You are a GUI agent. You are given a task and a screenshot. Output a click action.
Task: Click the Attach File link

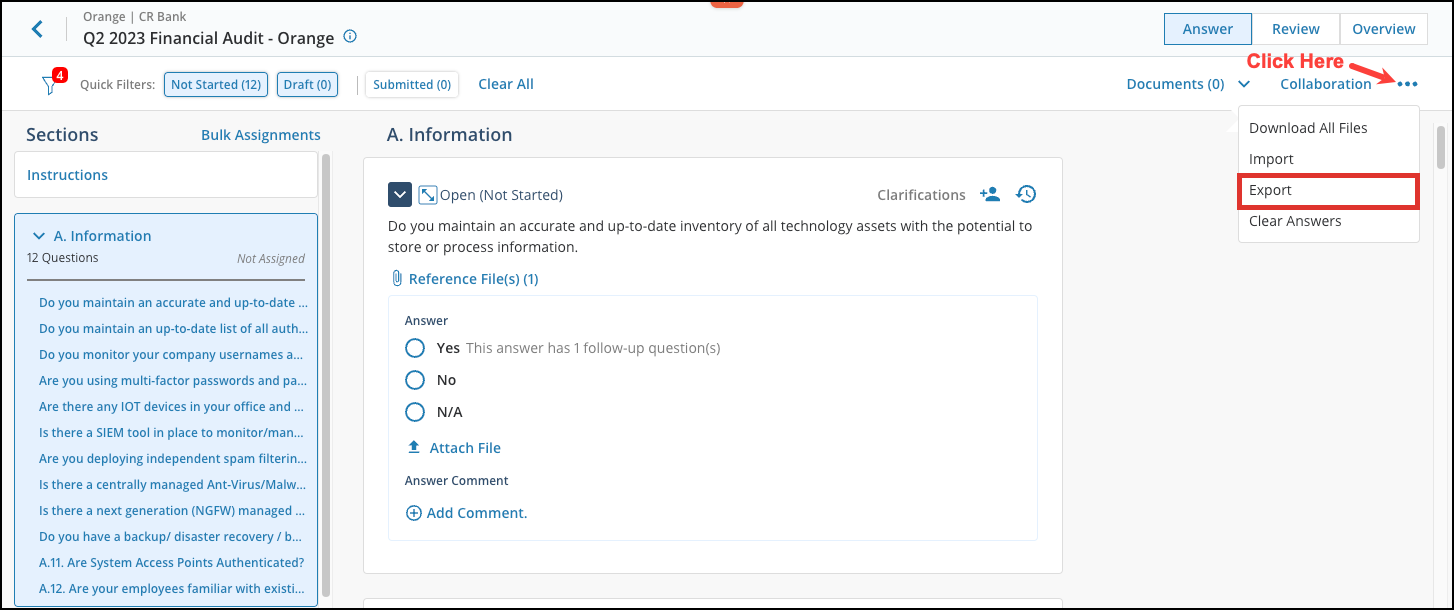pos(465,448)
